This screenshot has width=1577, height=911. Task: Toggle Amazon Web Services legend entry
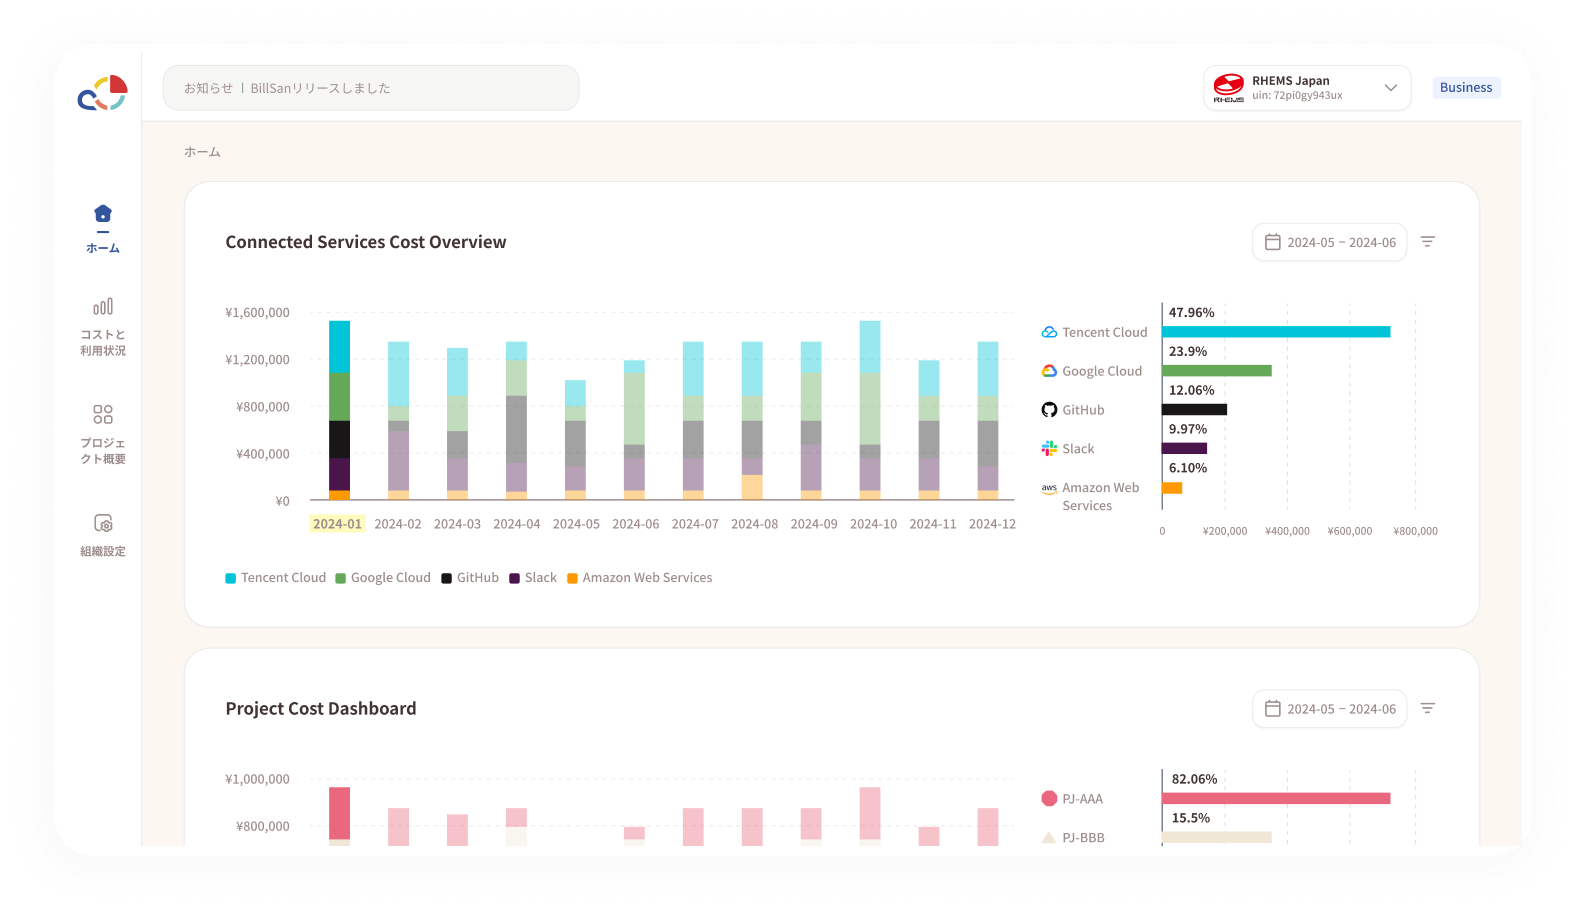pyautogui.click(x=640, y=578)
